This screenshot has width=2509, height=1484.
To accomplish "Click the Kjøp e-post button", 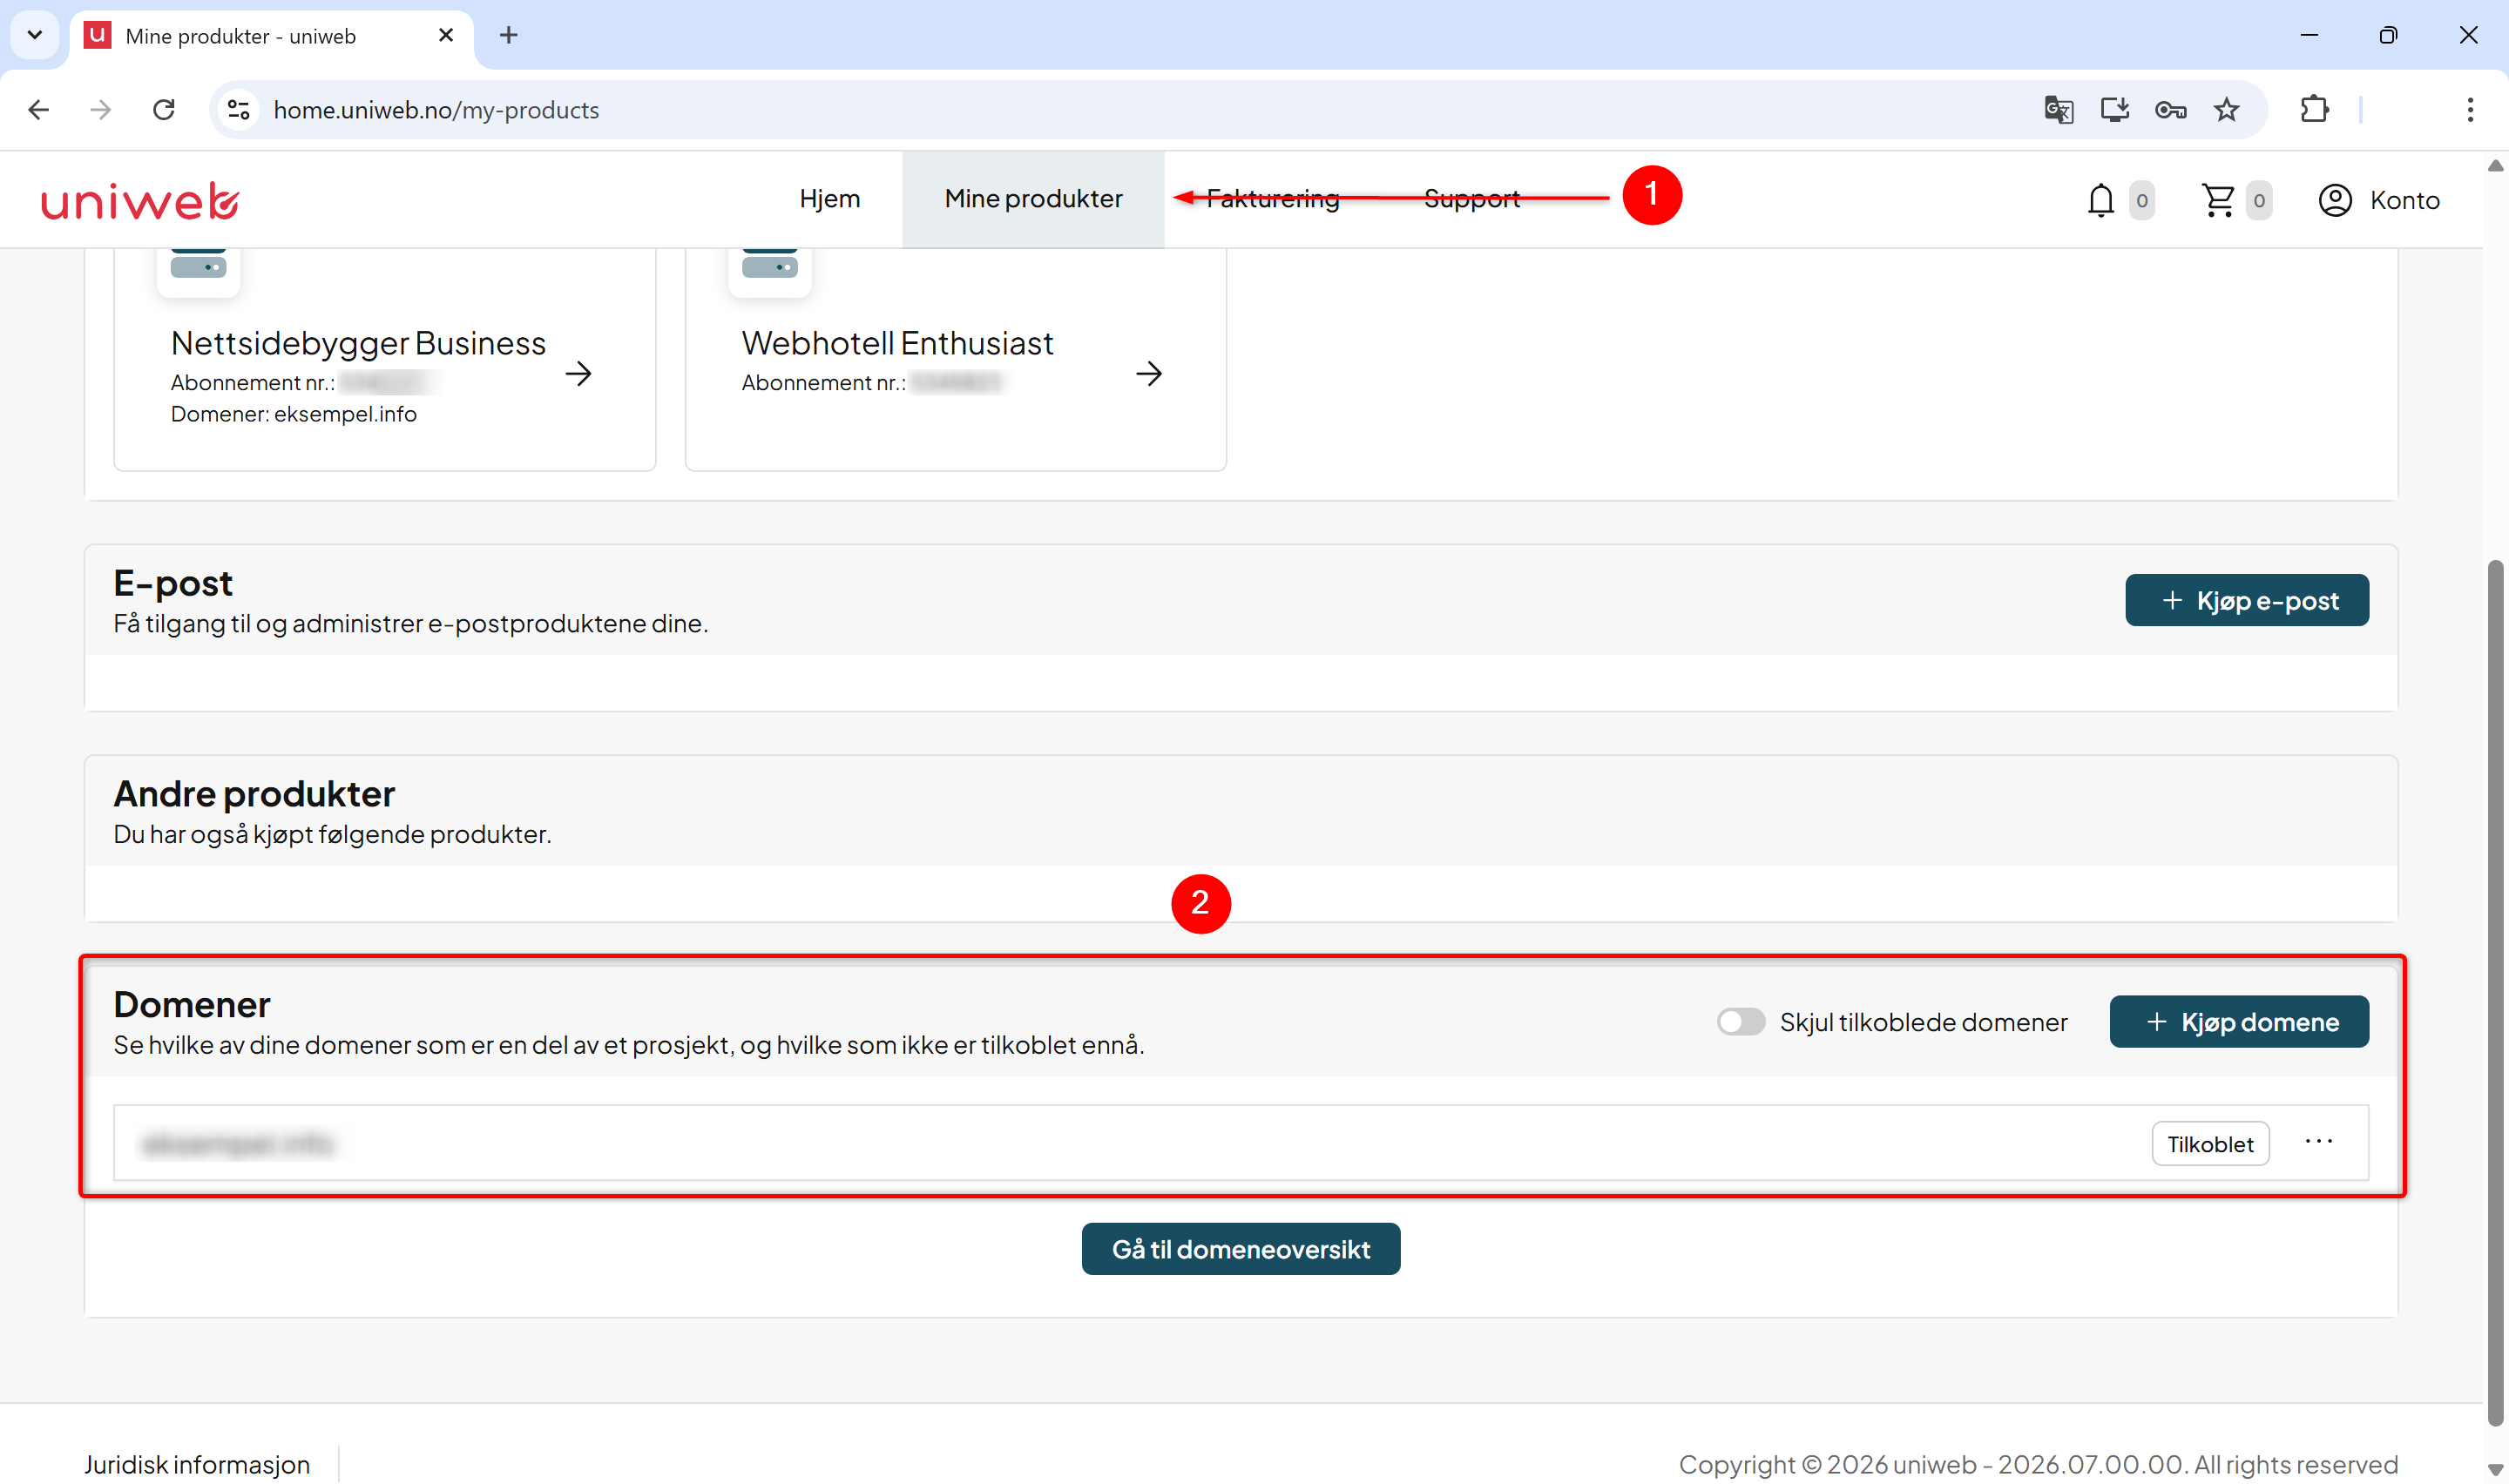I will pyautogui.click(x=2246, y=600).
